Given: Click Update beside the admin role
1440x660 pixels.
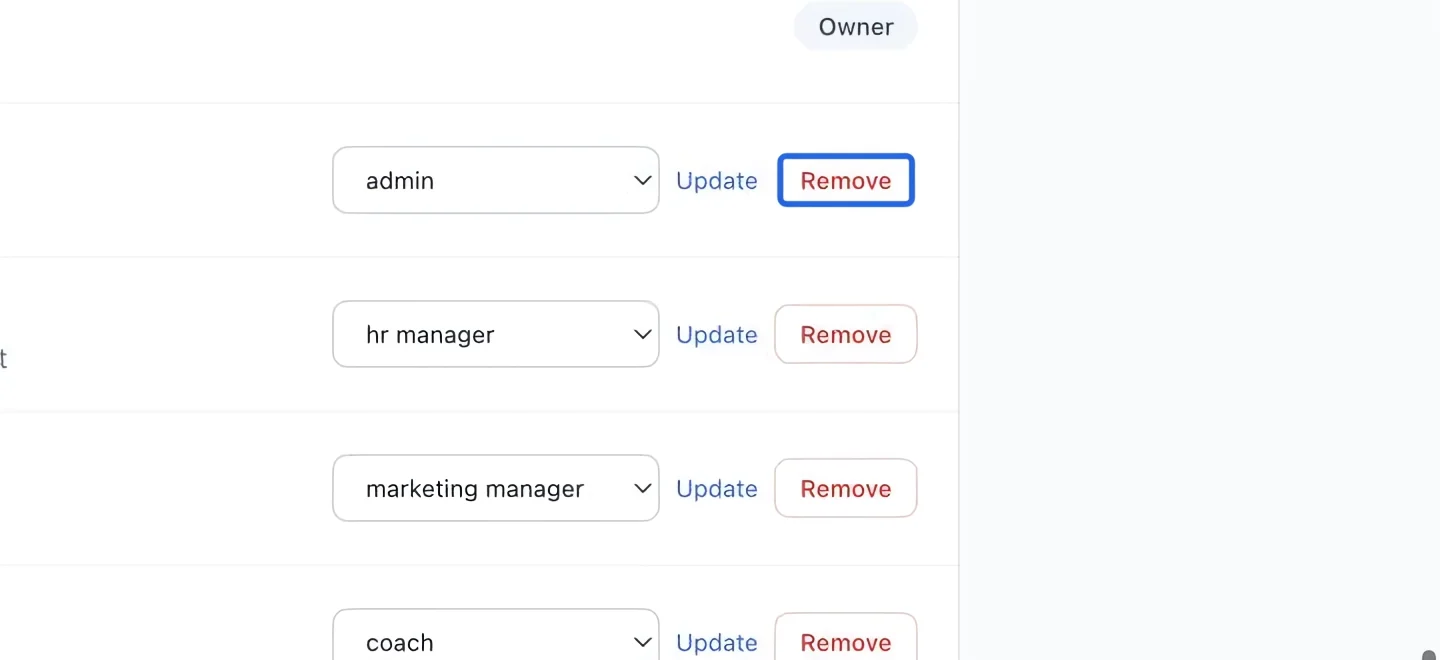Looking at the screenshot, I should click(x=717, y=181).
